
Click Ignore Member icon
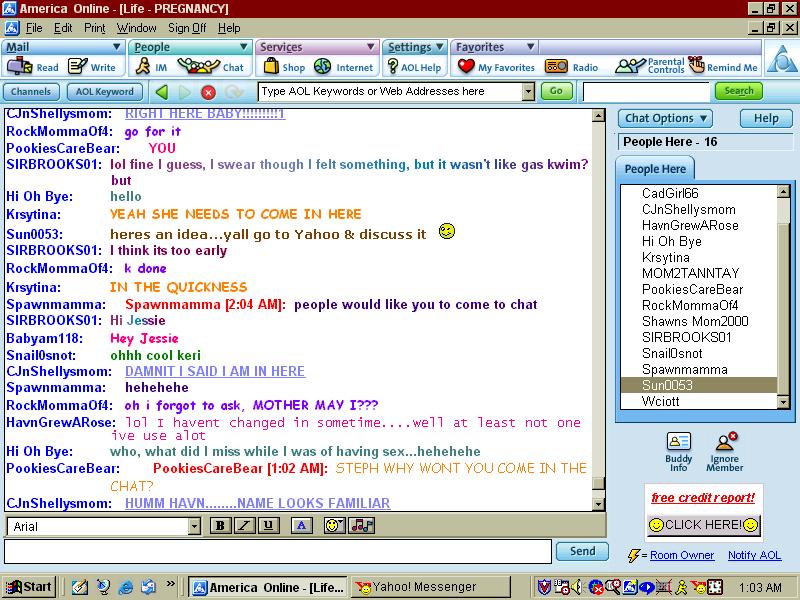point(724,452)
